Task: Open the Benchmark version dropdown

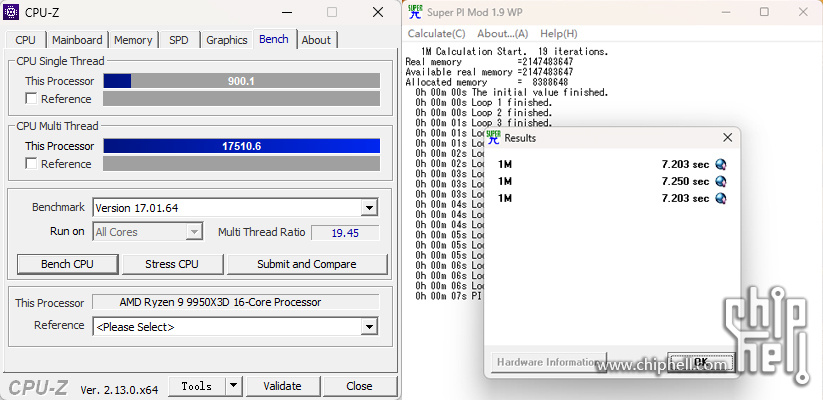Action: (x=370, y=208)
